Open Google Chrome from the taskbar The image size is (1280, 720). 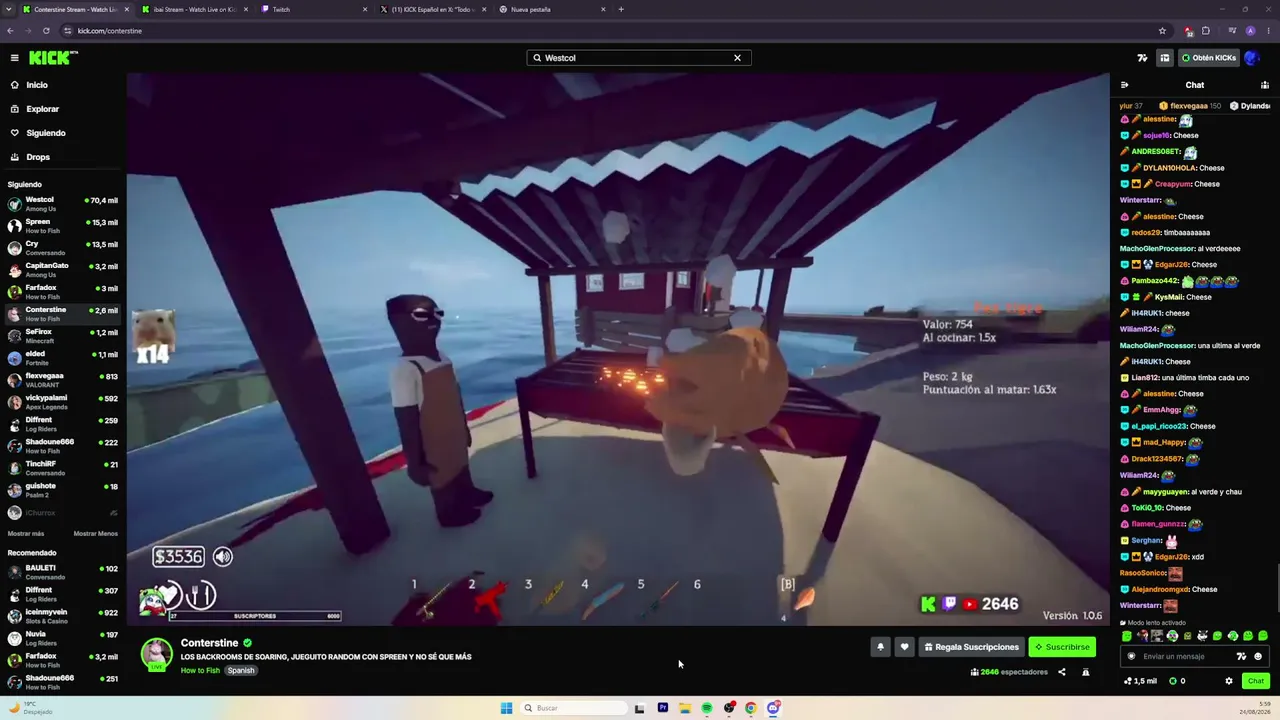click(x=751, y=708)
